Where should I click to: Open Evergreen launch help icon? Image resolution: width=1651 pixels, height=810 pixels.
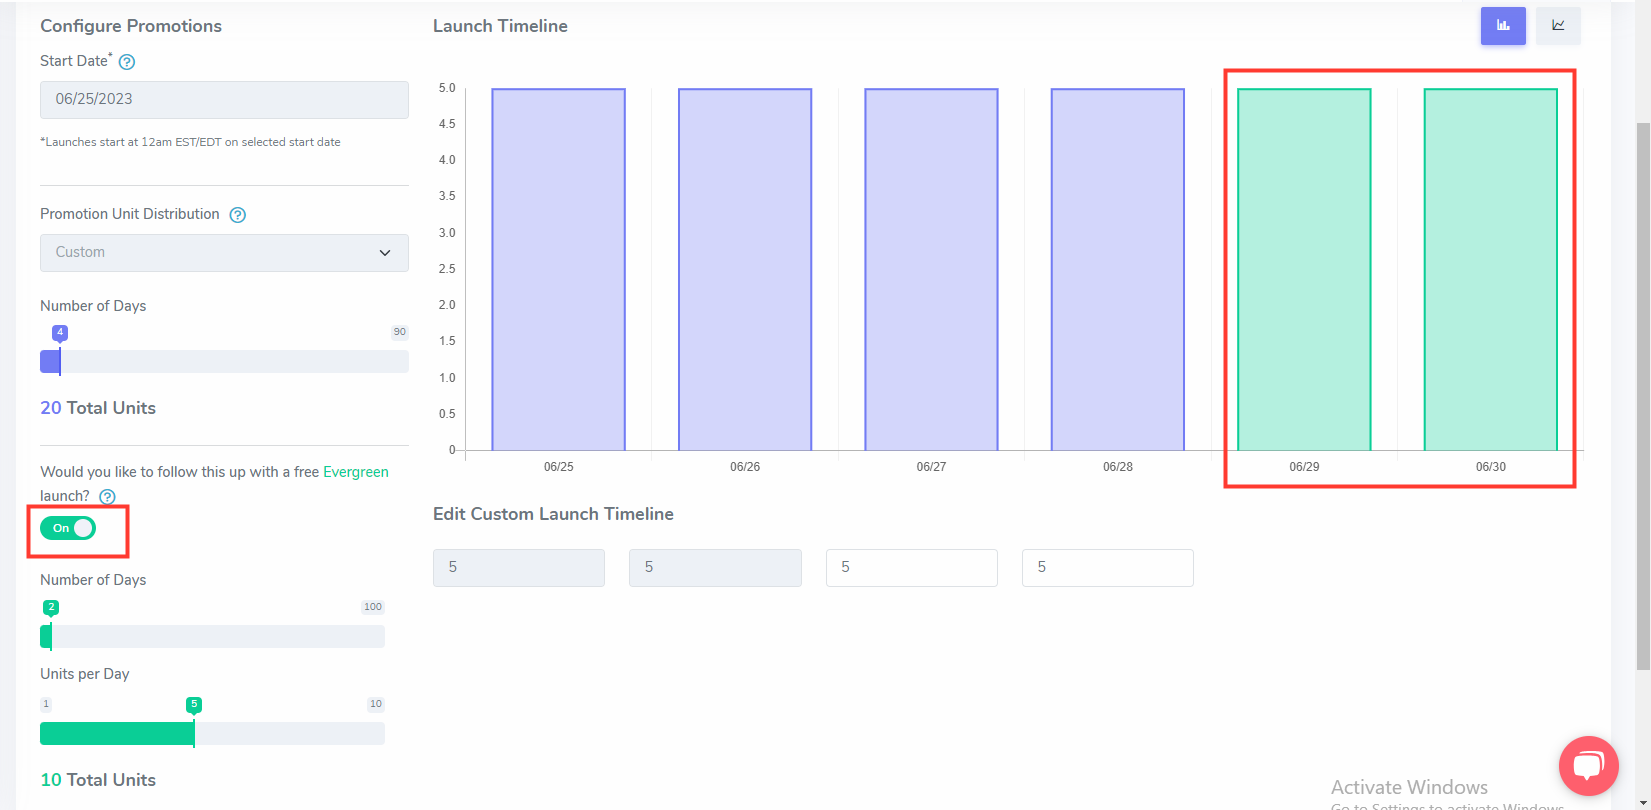[107, 497]
